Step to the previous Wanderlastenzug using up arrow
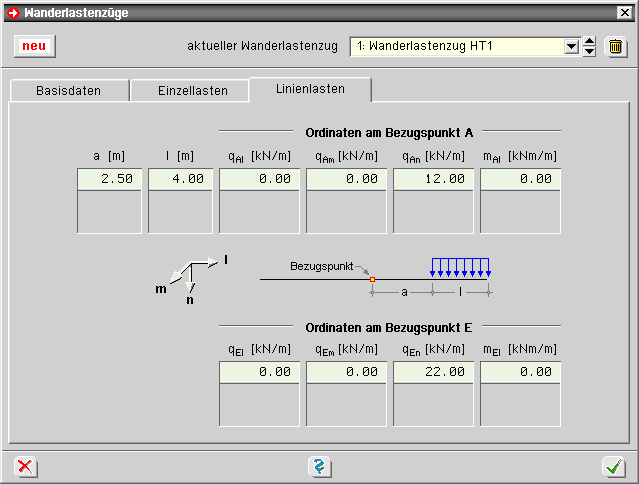Image resolution: width=639 pixels, height=484 pixels. (x=589, y=42)
